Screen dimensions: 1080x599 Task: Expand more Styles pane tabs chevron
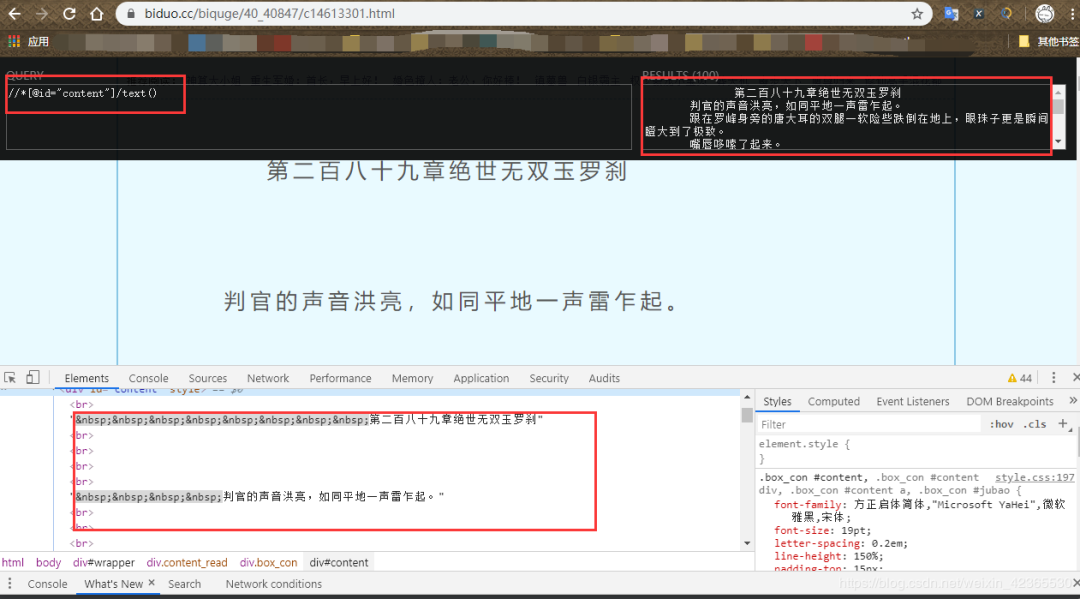point(1072,401)
